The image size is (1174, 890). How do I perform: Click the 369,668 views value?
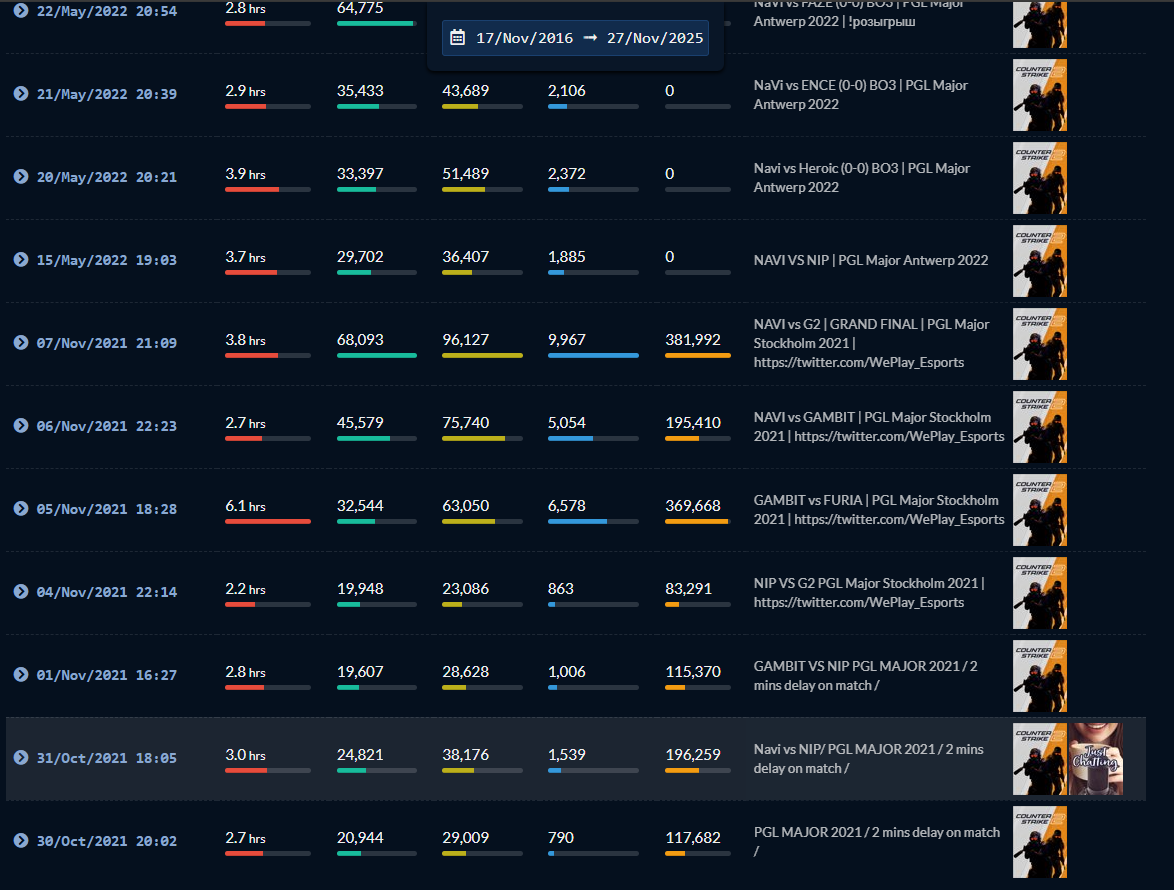coord(693,506)
